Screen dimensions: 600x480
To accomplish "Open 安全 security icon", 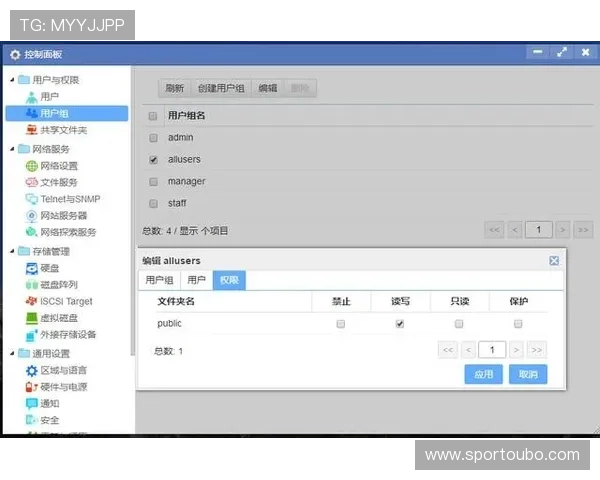I will 31,420.
